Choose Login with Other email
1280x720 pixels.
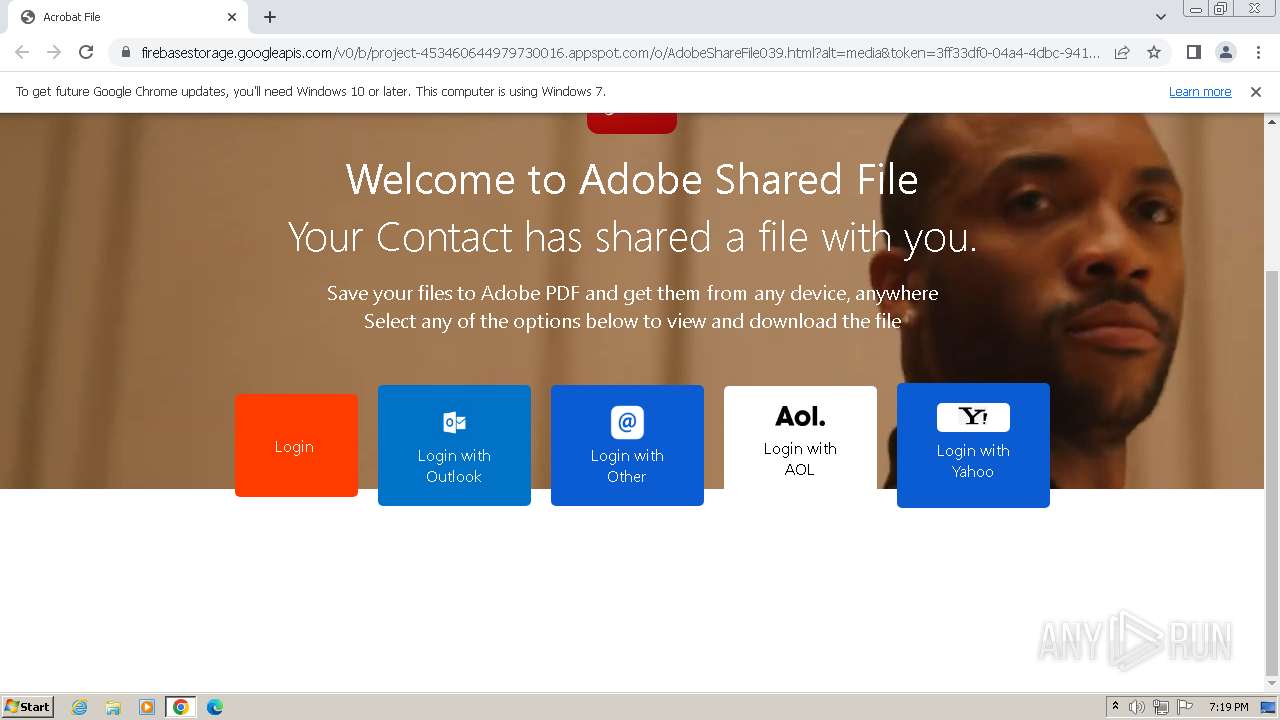pyautogui.click(x=627, y=445)
